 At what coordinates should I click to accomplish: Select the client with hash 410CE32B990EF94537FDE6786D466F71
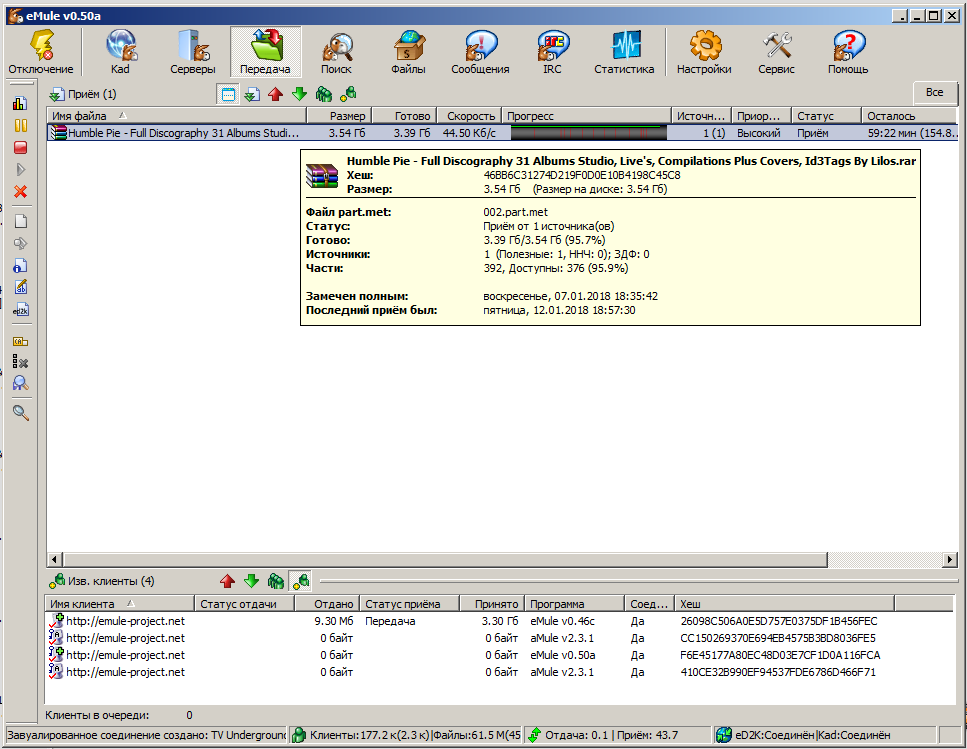tap(500, 672)
